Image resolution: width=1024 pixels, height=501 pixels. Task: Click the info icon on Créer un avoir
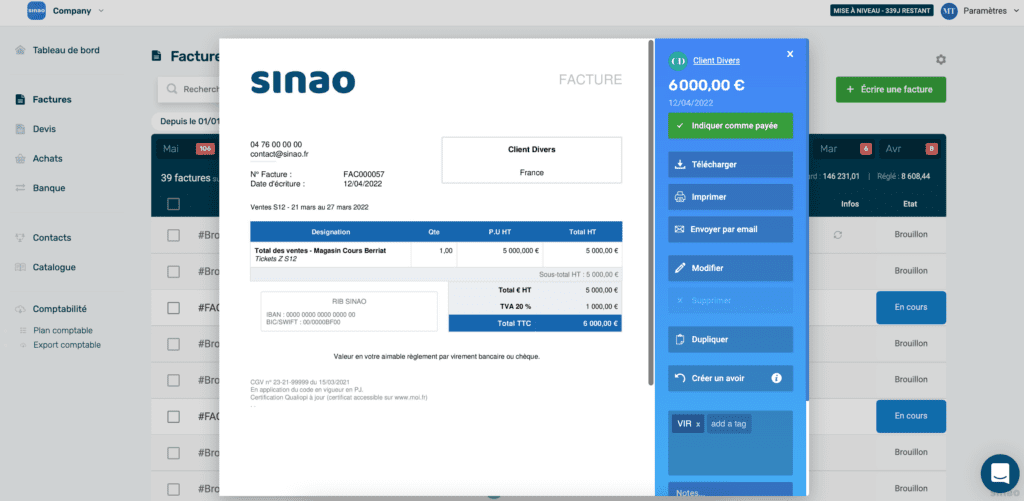click(776, 378)
